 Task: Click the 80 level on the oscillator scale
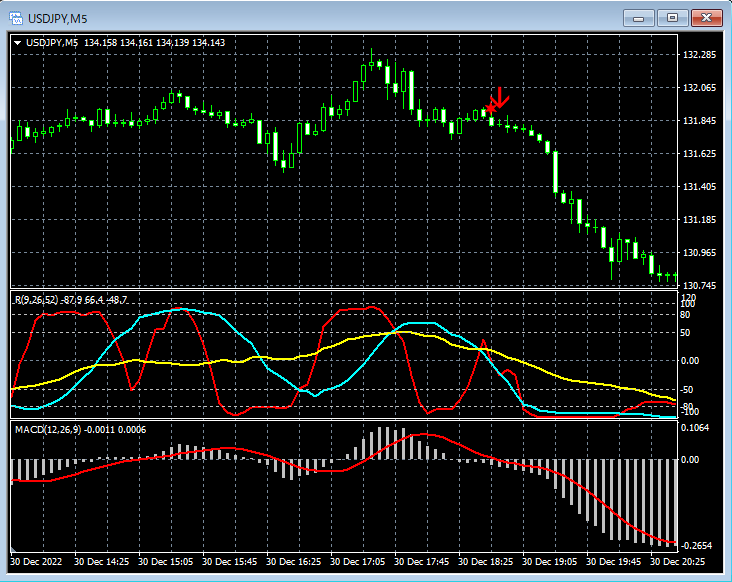[685, 315]
